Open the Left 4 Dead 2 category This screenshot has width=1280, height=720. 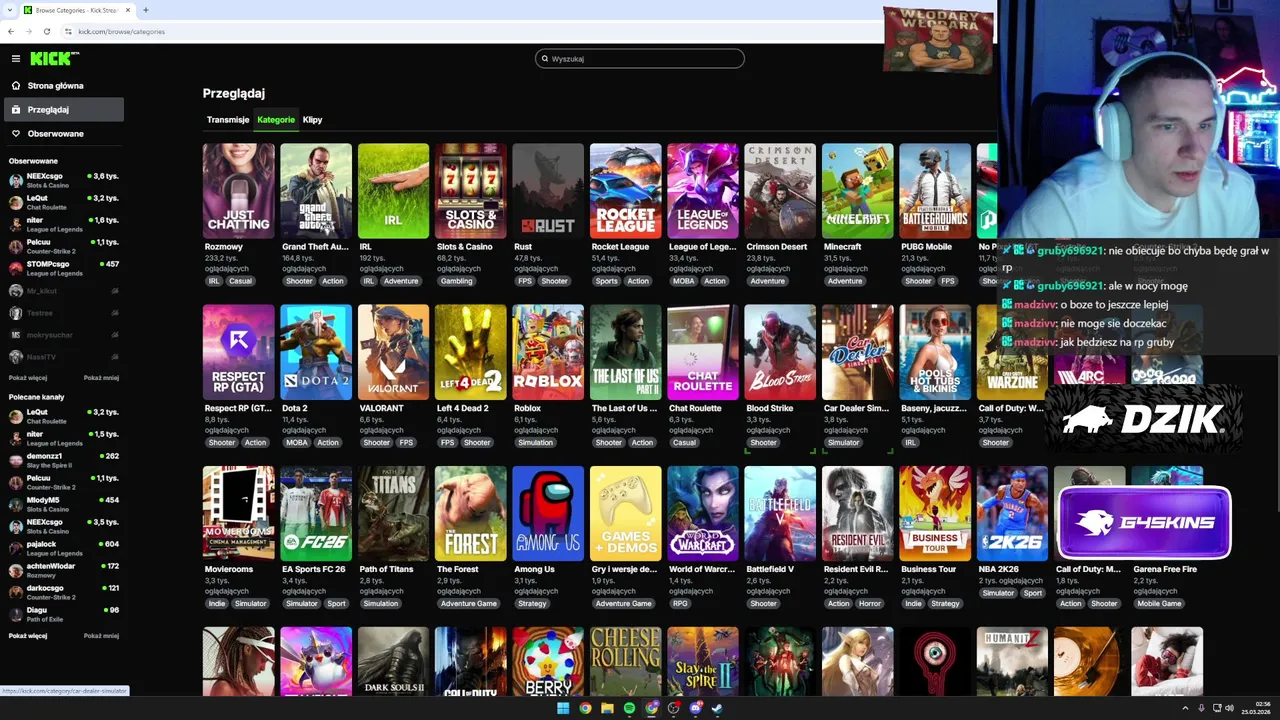[471, 352]
